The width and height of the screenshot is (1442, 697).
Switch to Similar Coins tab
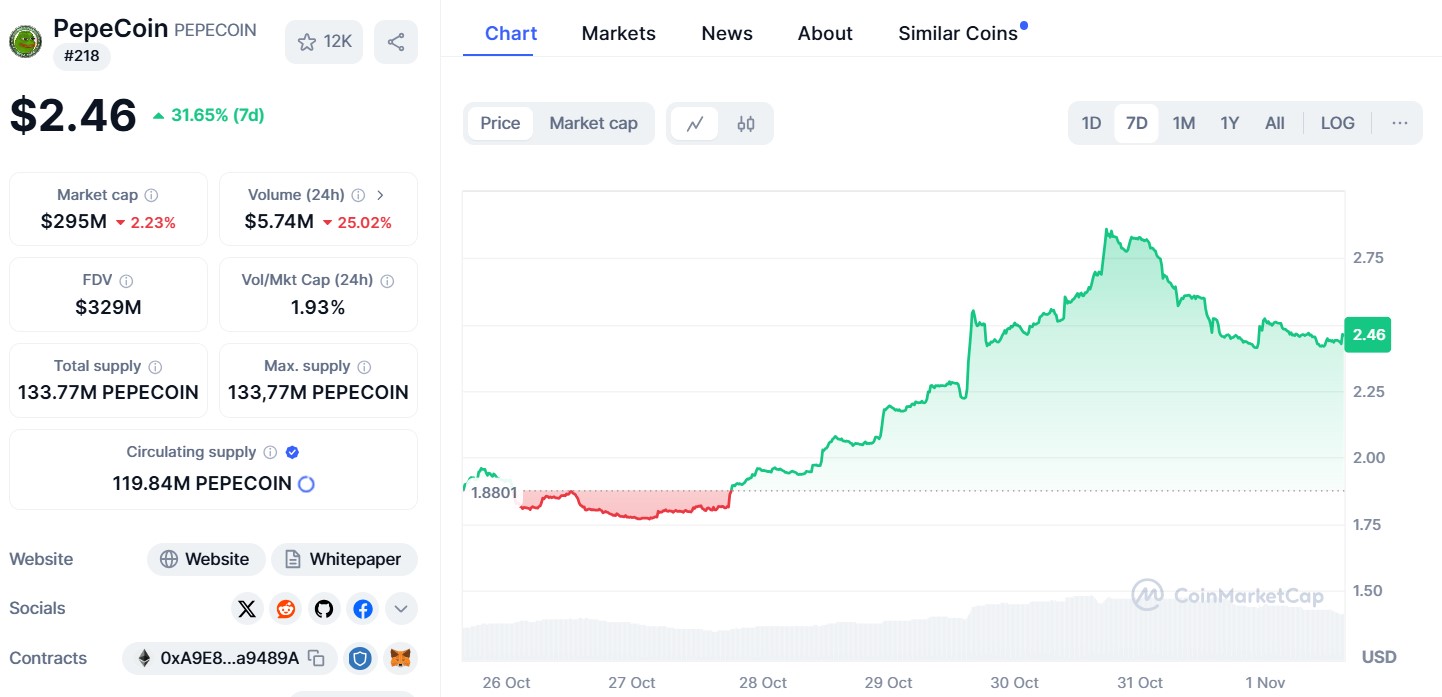click(x=958, y=33)
